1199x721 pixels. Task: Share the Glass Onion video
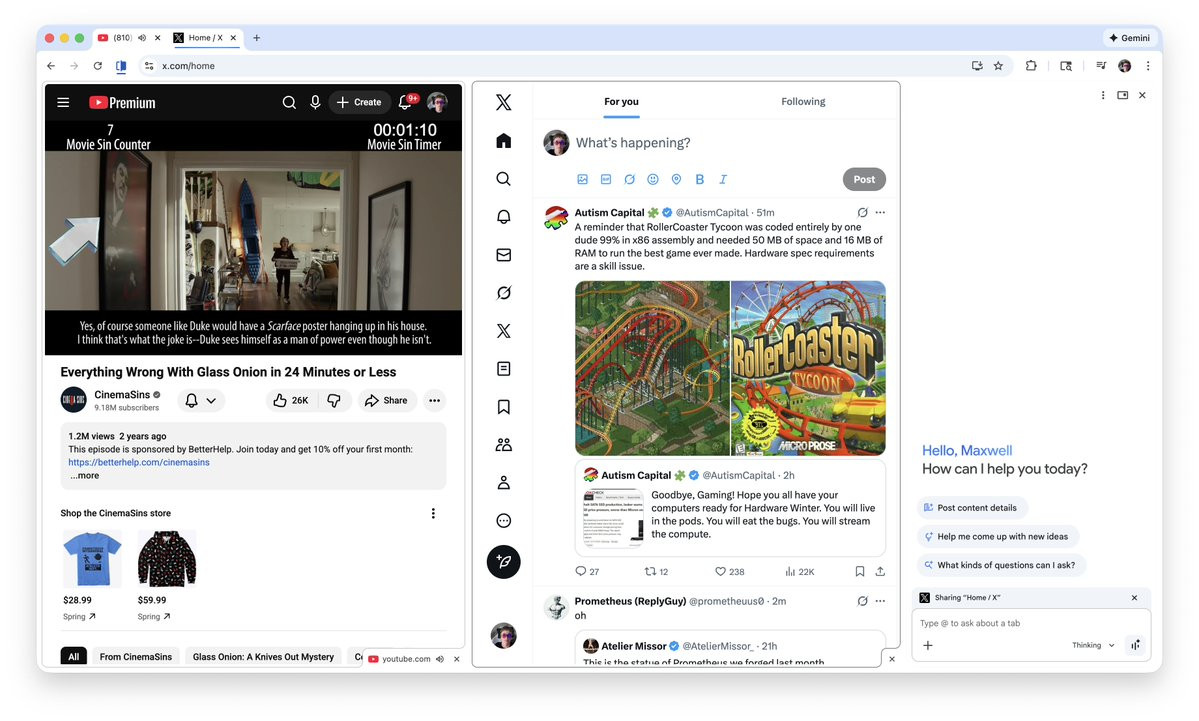click(386, 401)
